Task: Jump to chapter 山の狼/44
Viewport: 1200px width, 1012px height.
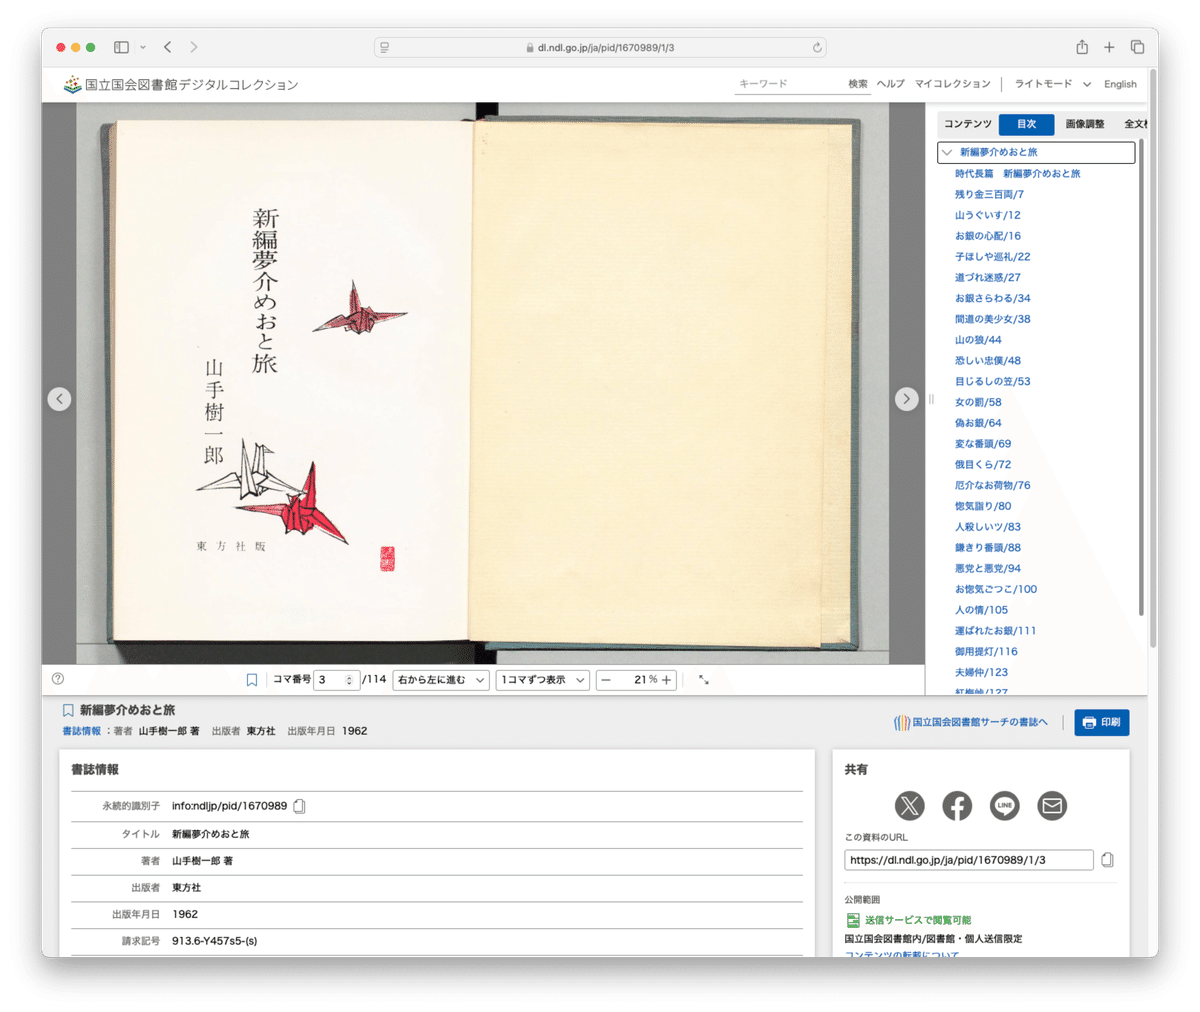Action: (977, 340)
